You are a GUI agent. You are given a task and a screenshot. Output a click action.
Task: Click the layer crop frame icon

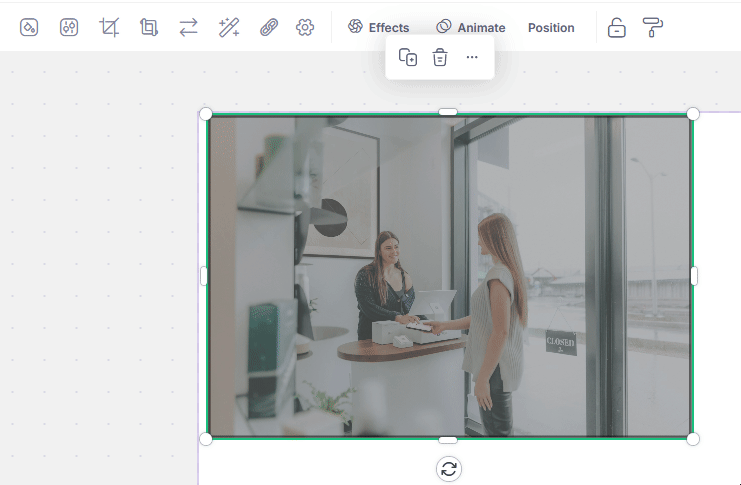[149, 27]
